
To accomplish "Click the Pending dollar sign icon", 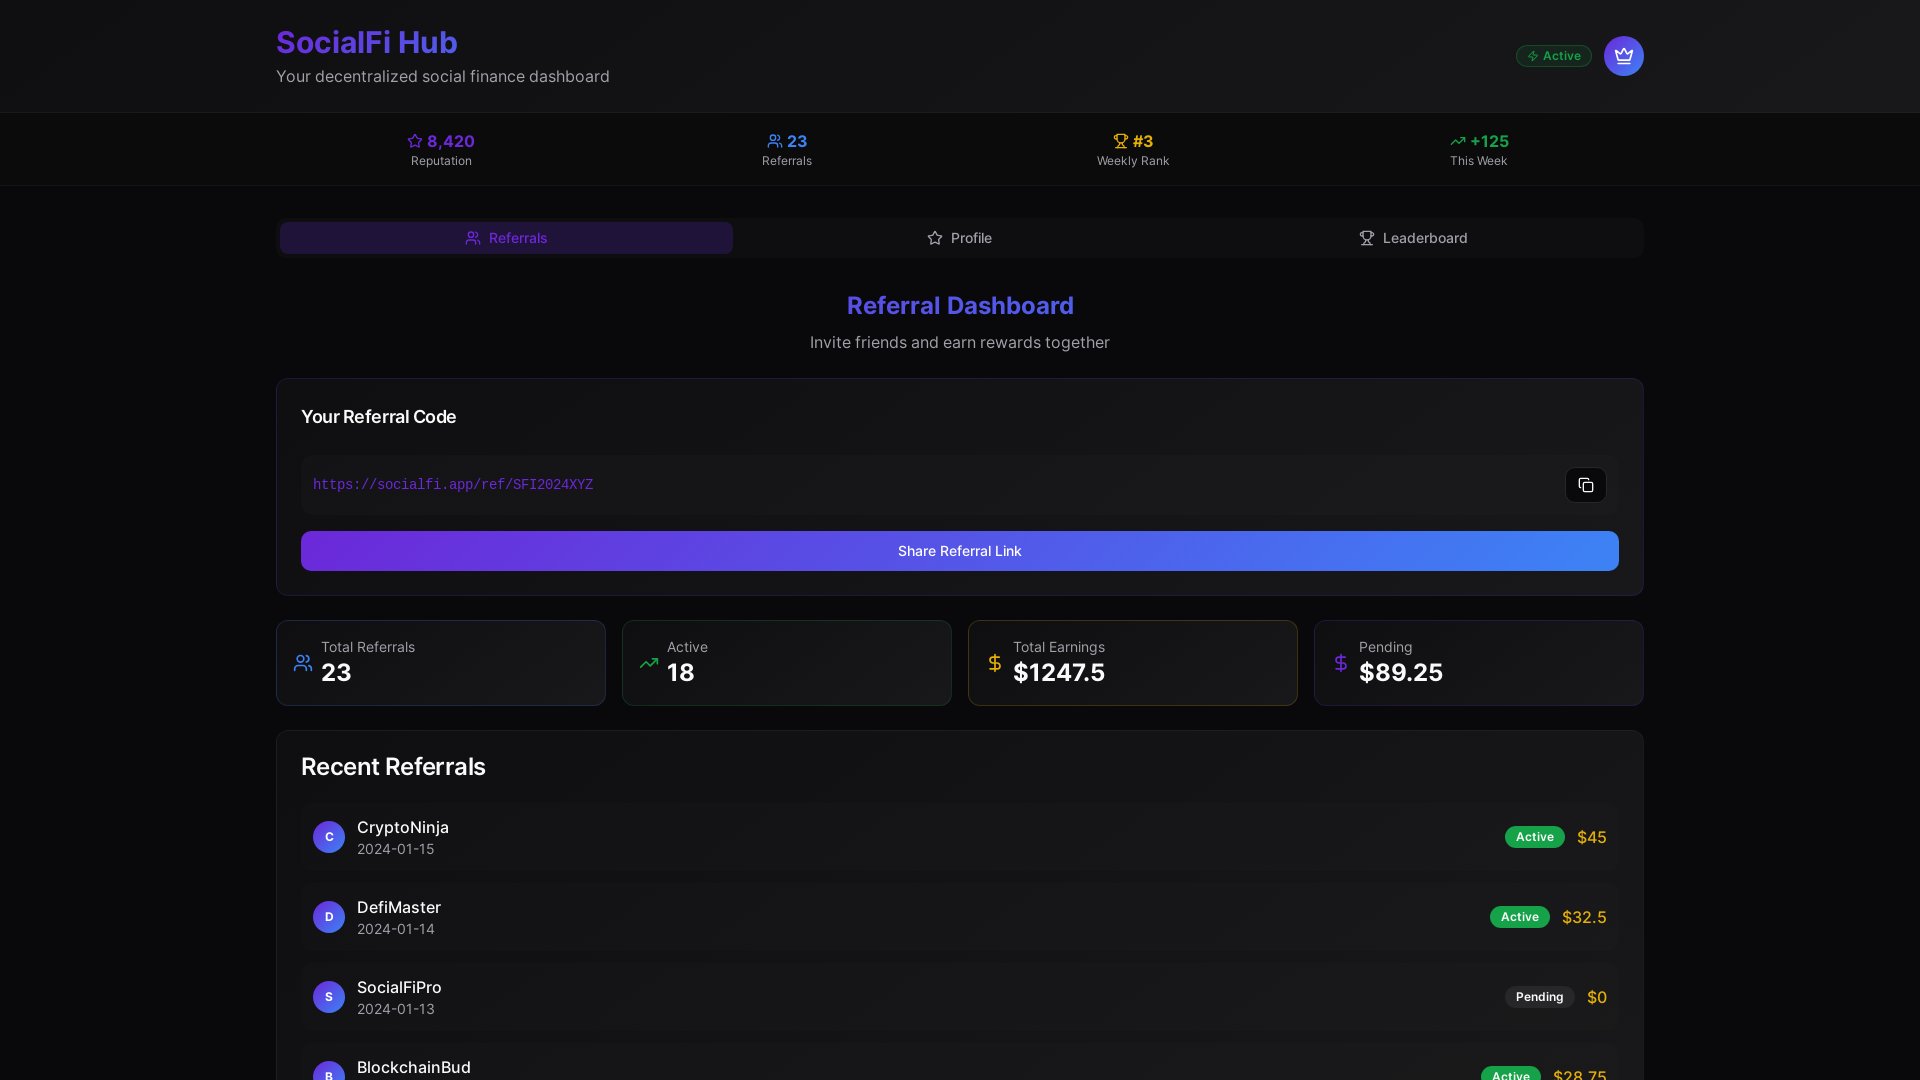I will pos(1340,663).
